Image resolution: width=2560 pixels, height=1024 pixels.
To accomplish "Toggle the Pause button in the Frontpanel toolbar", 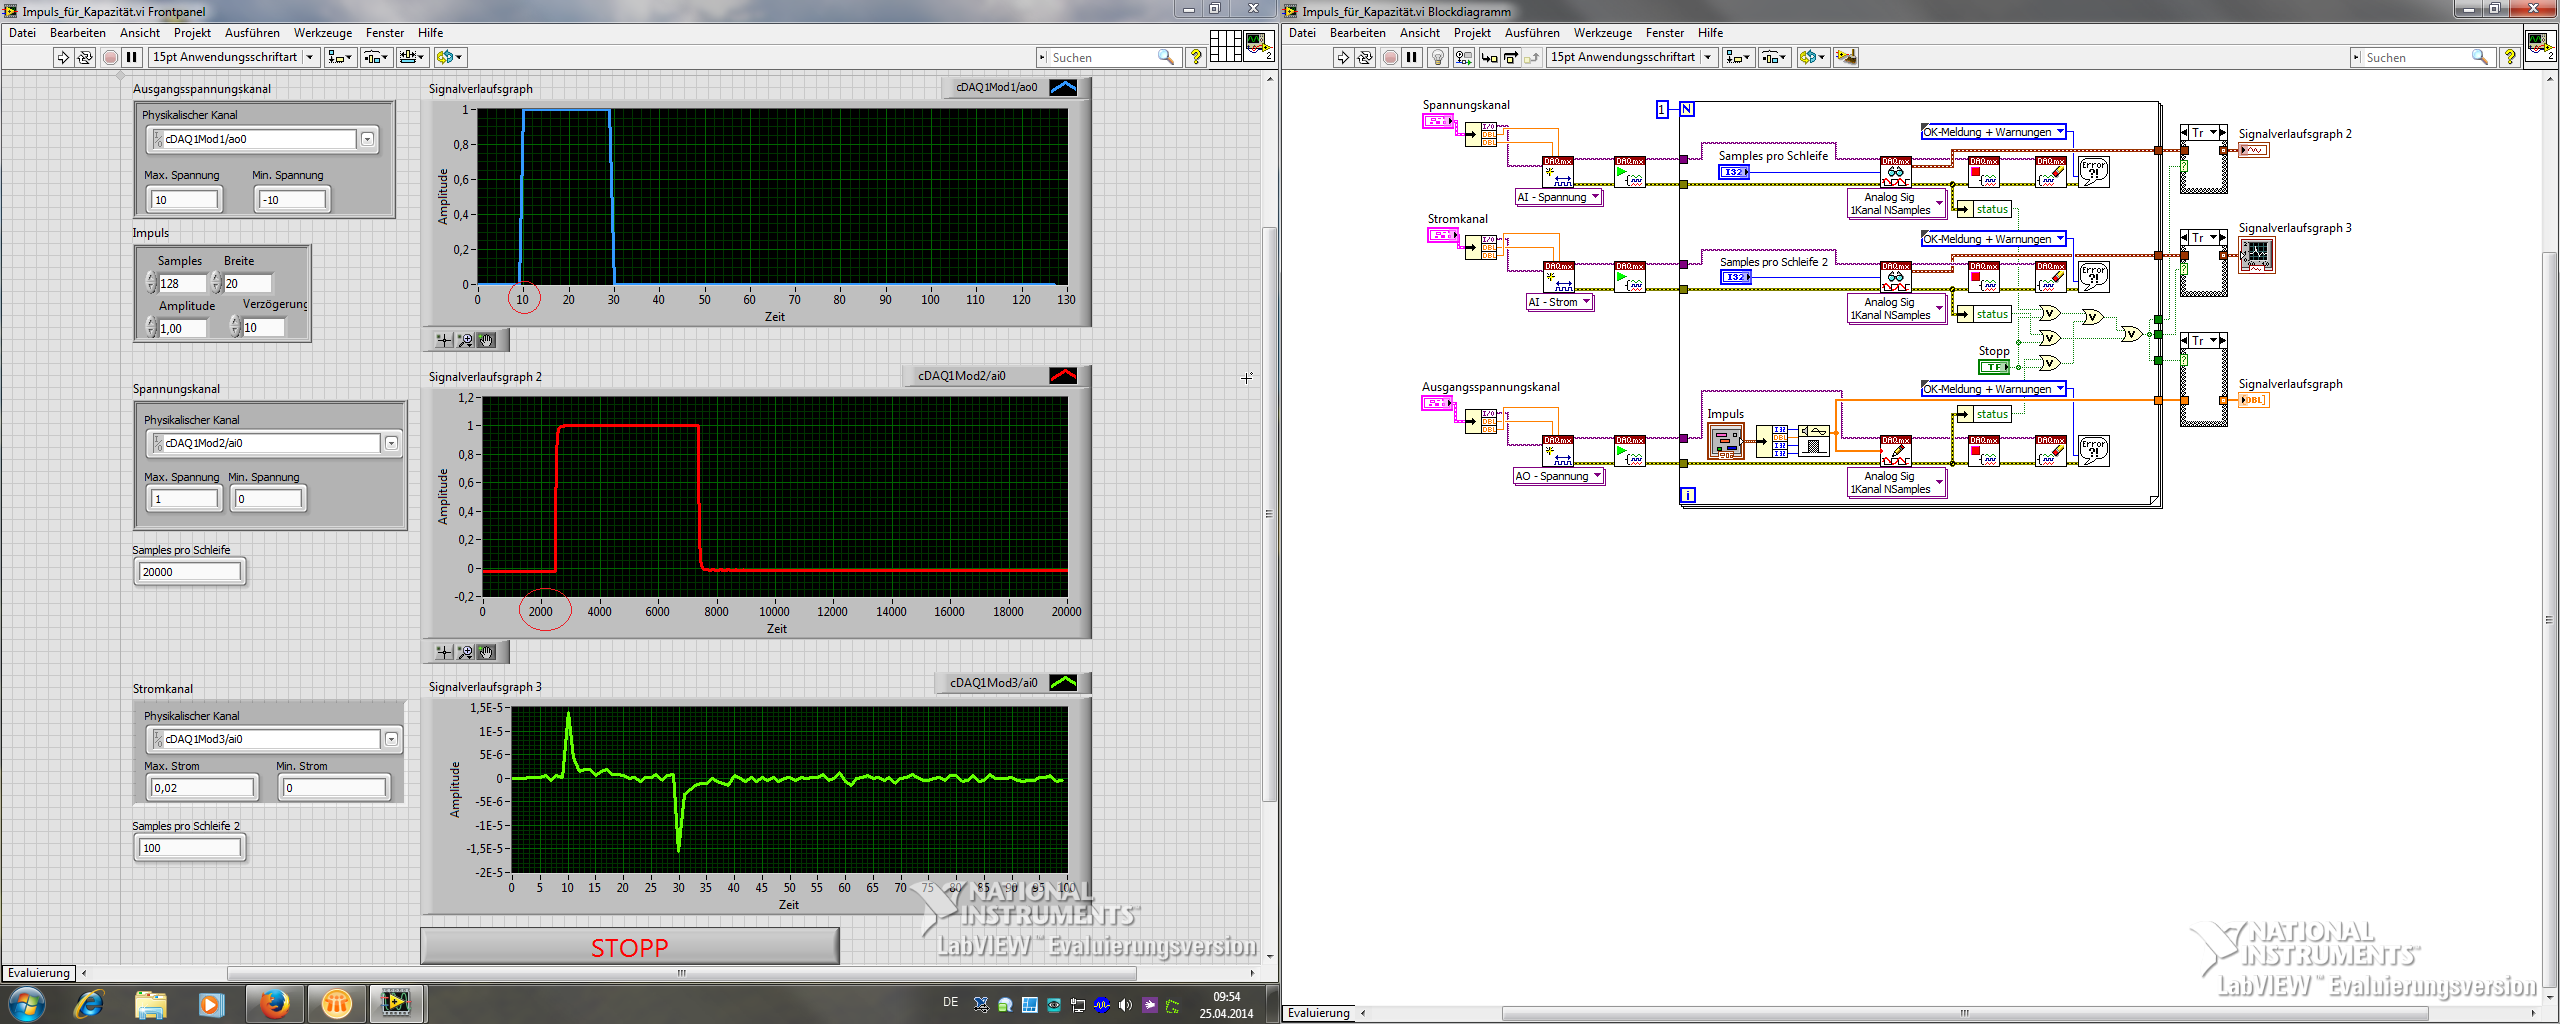I will [131, 58].
